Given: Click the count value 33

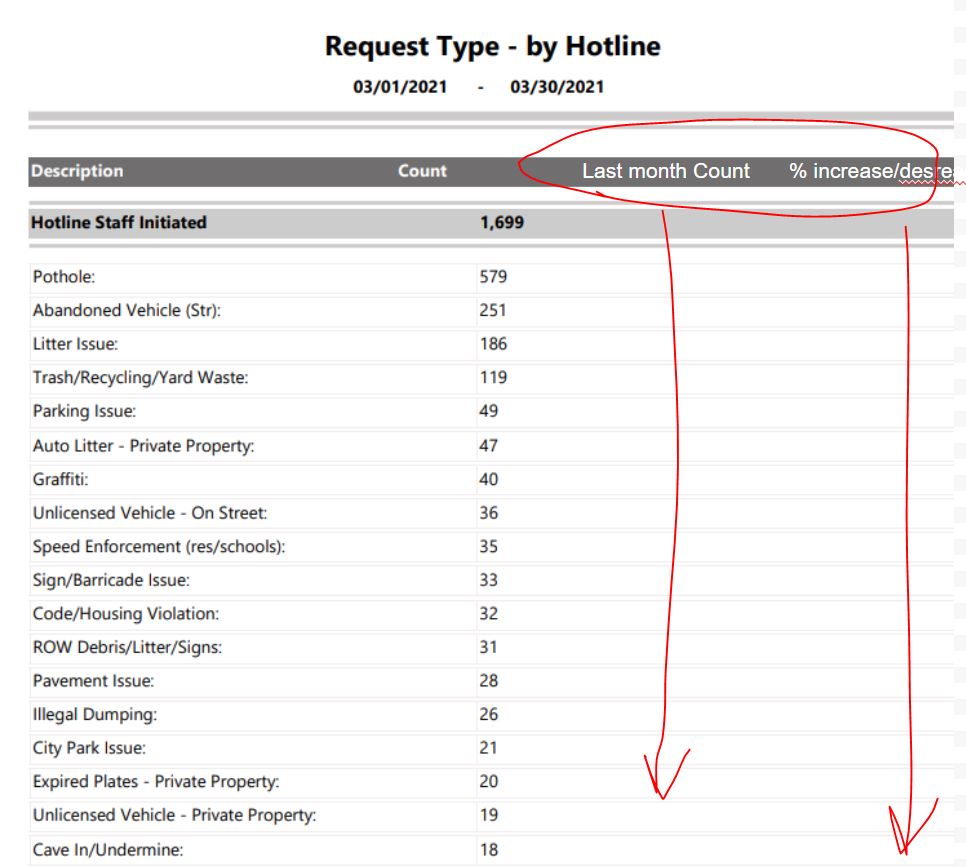Looking at the screenshot, I should [489, 580].
